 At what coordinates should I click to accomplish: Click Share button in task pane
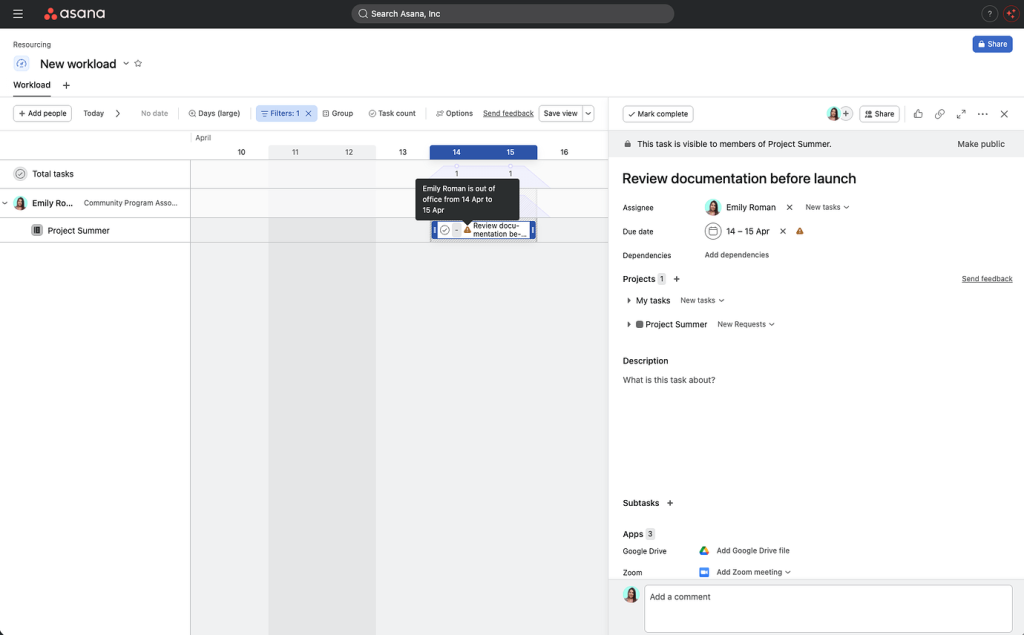[879, 114]
